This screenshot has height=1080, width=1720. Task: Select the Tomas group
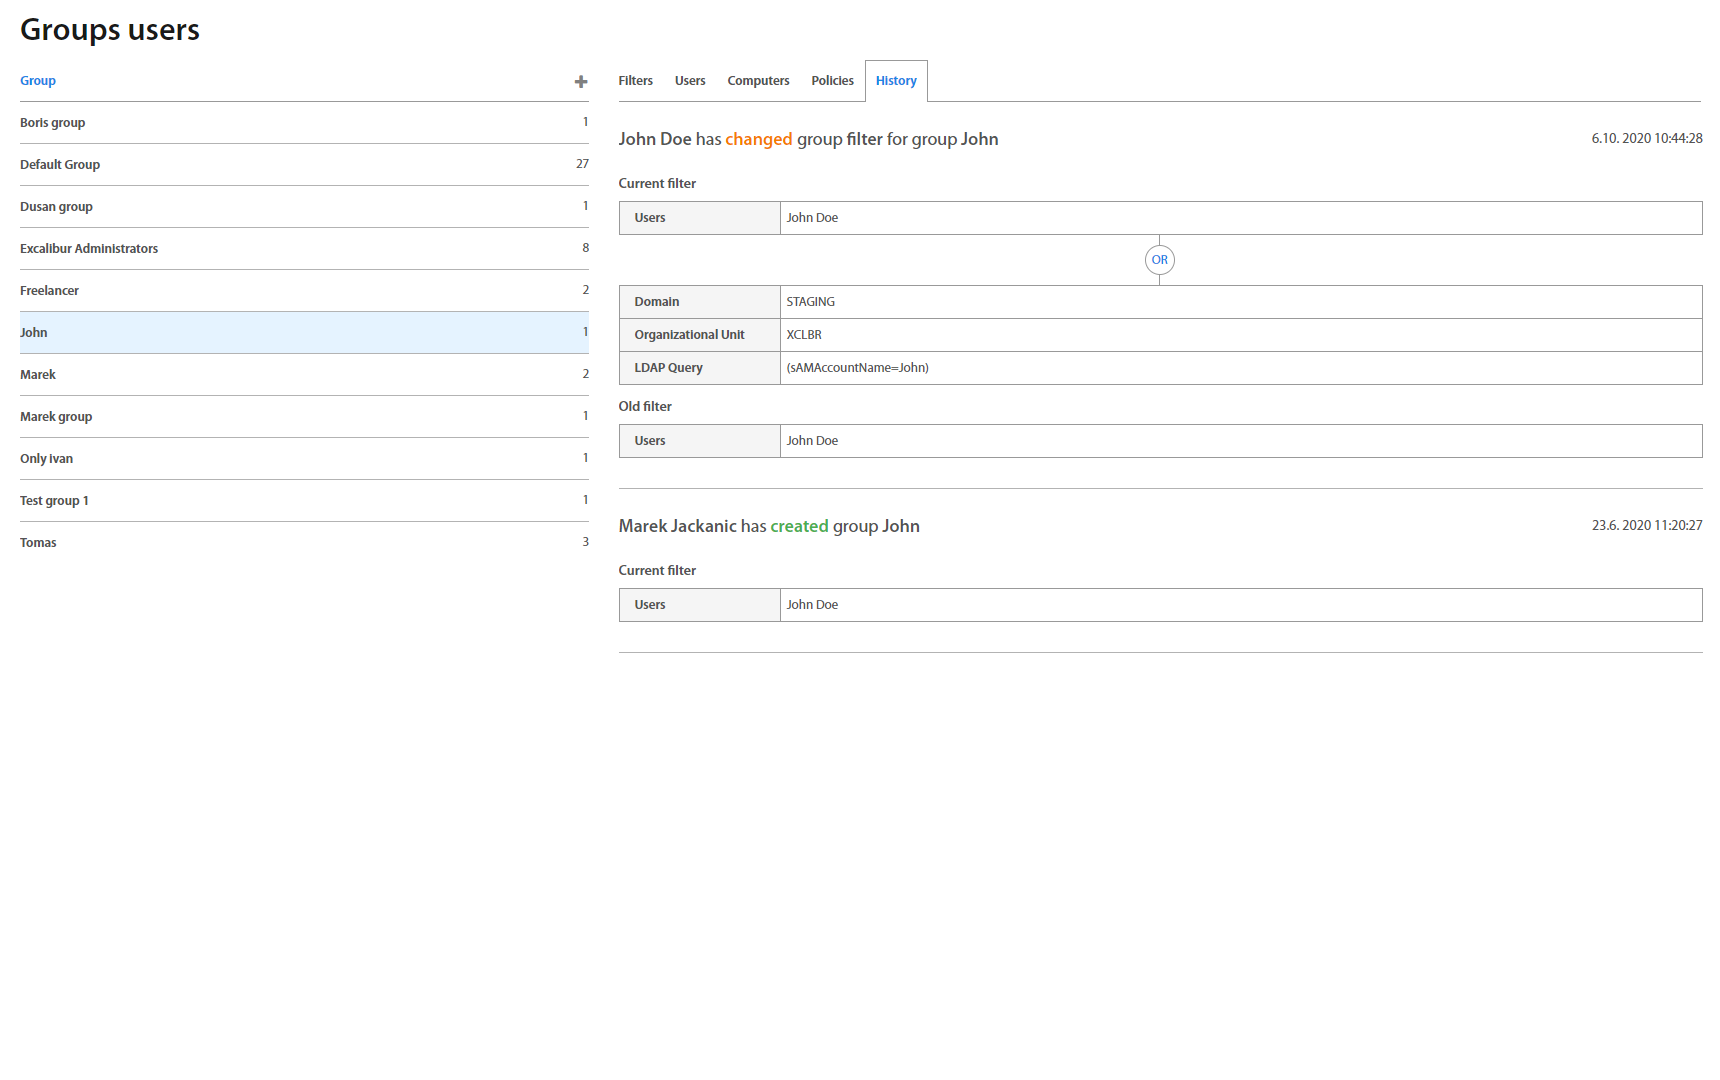38,543
